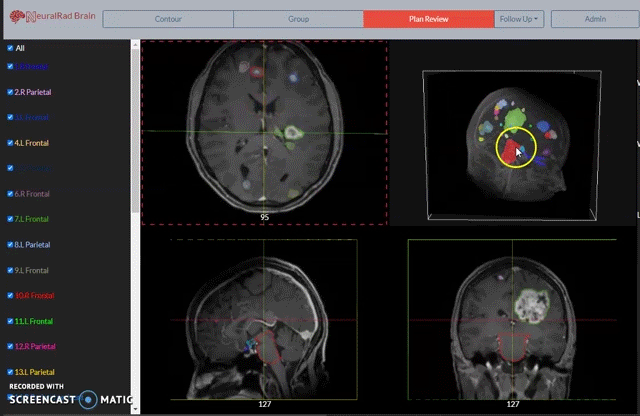Click the large tumor in coronal view
Viewport: 640px width, 416px height.
[x=531, y=306]
